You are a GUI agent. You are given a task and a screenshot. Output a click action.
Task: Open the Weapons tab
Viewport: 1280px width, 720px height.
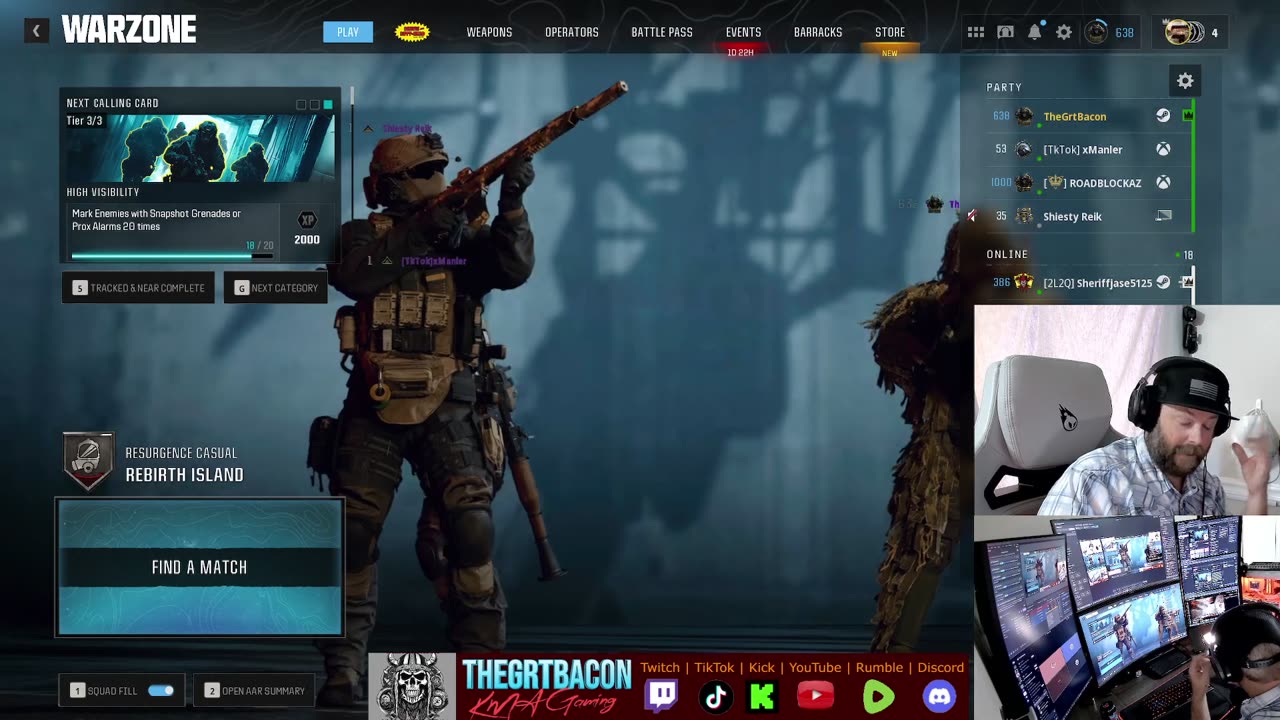[x=489, y=33]
